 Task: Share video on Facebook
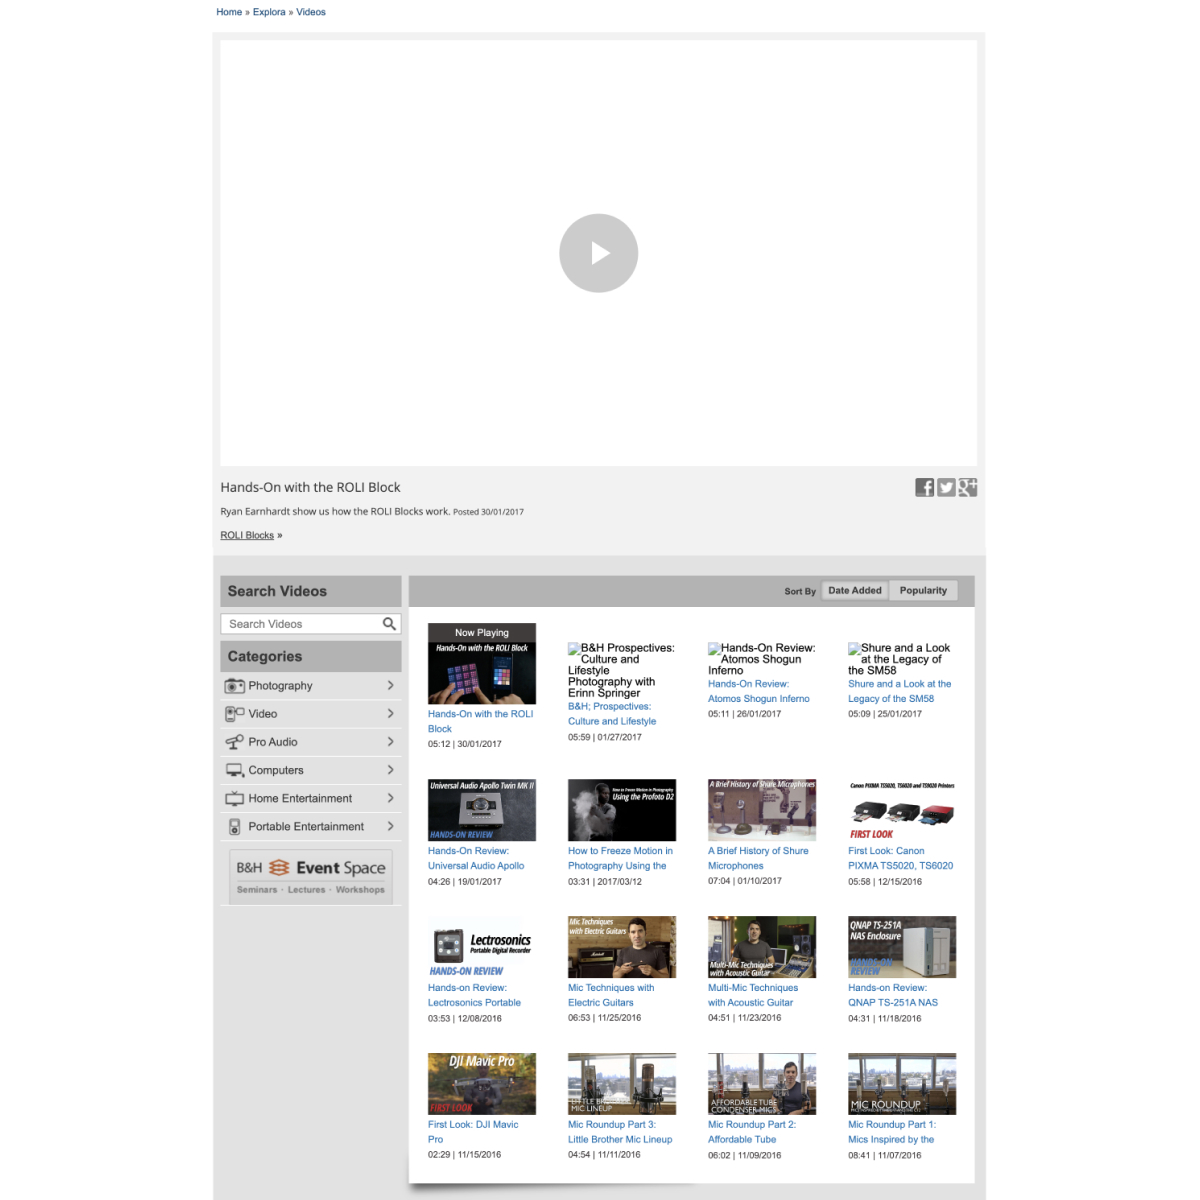pos(925,487)
